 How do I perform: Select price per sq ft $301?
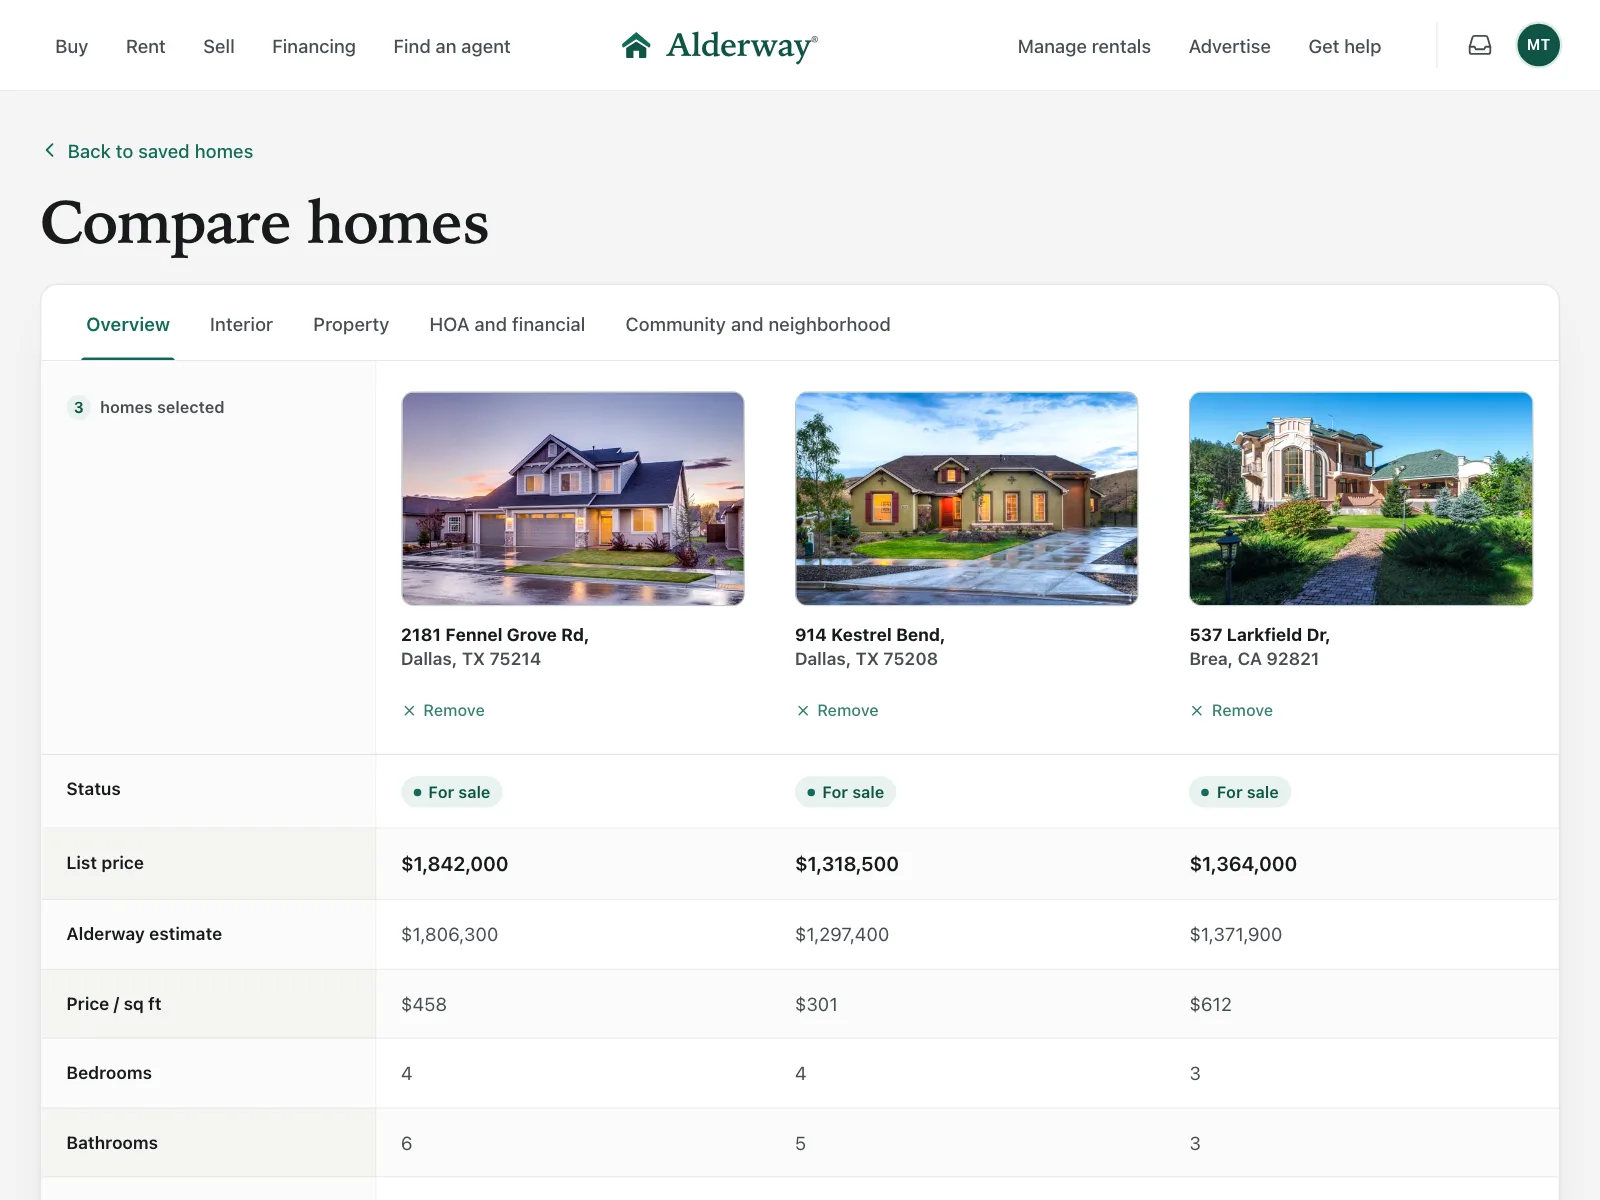pos(817,1004)
